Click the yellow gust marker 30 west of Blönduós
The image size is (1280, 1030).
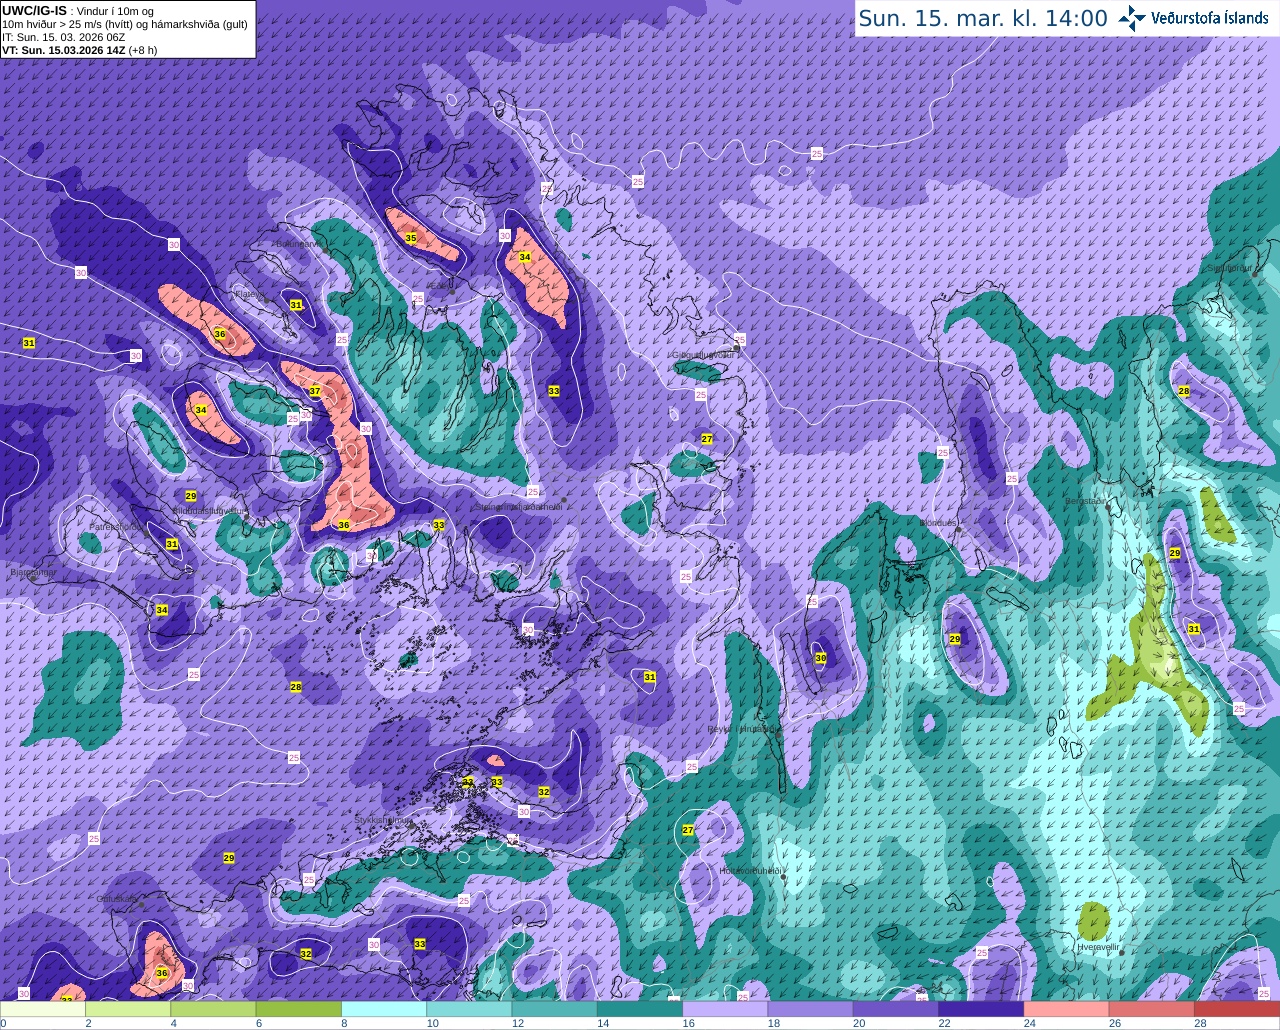821,658
